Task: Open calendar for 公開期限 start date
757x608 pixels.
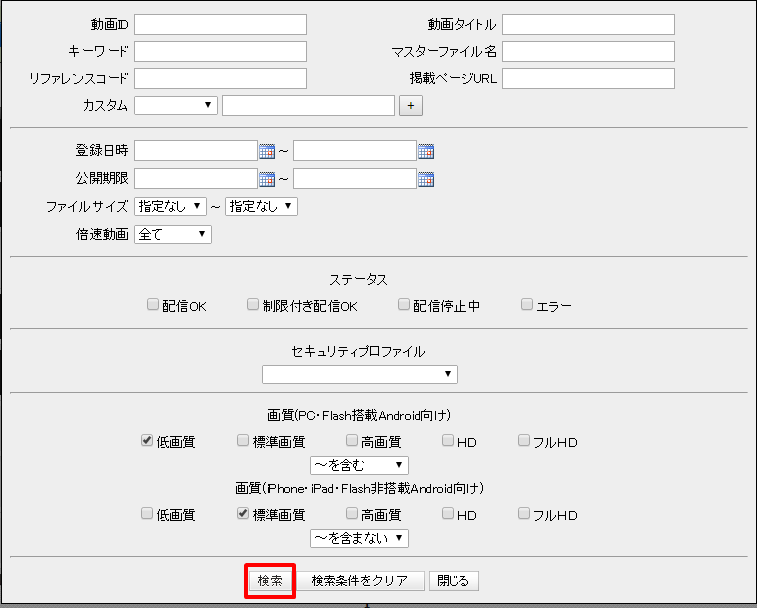Action: (267, 179)
